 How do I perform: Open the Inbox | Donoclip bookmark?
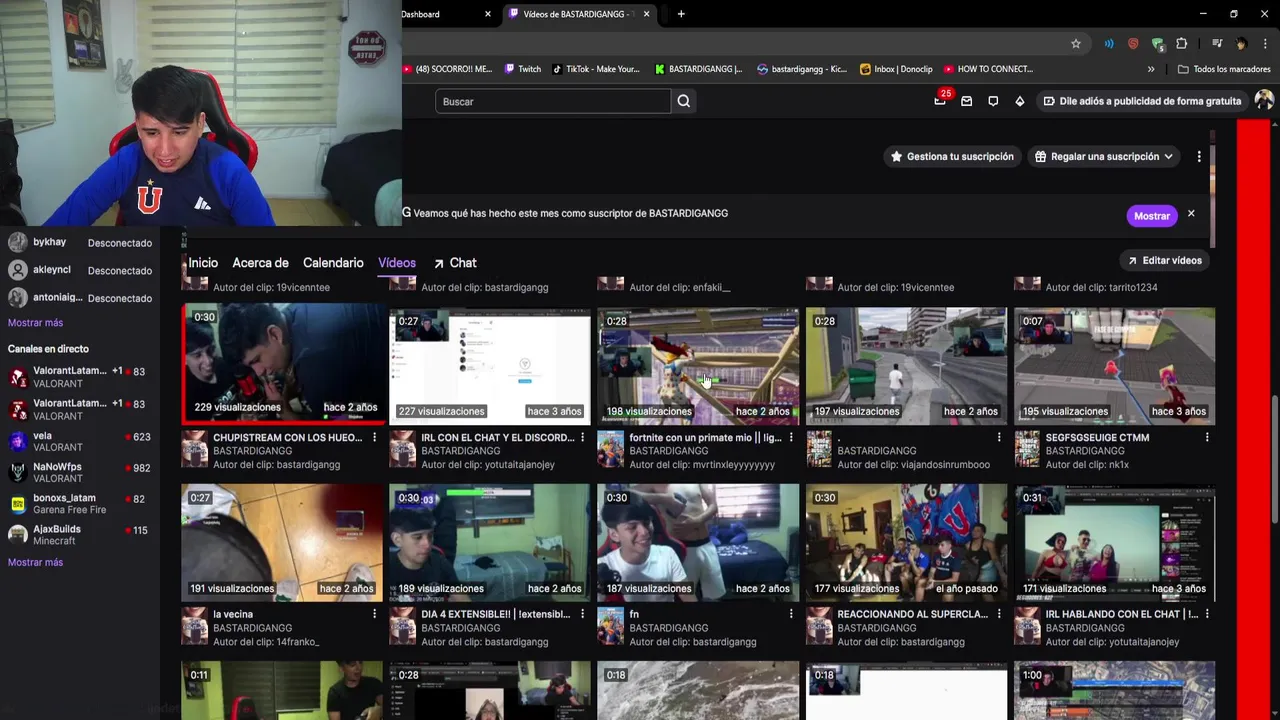pyautogui.click(x=896, y=69)
